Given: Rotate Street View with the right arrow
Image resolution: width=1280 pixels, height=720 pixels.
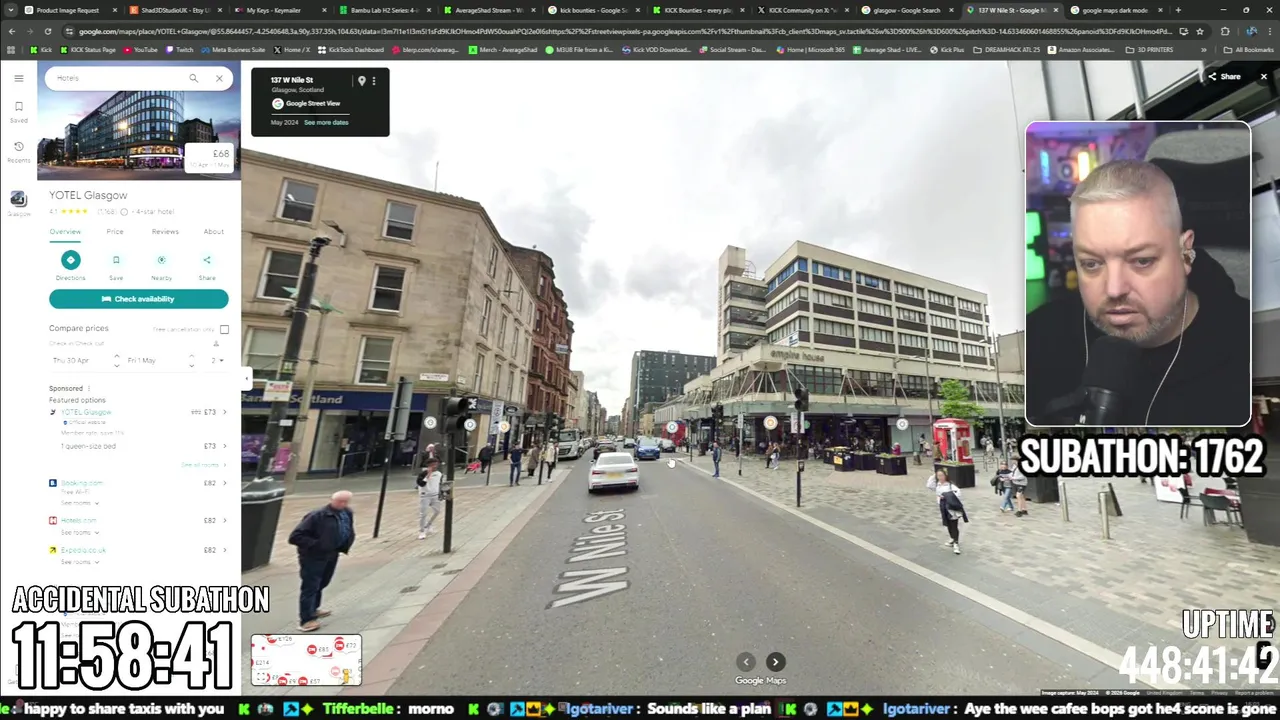Looking at the screenshot, I should (x=775, y=662).
